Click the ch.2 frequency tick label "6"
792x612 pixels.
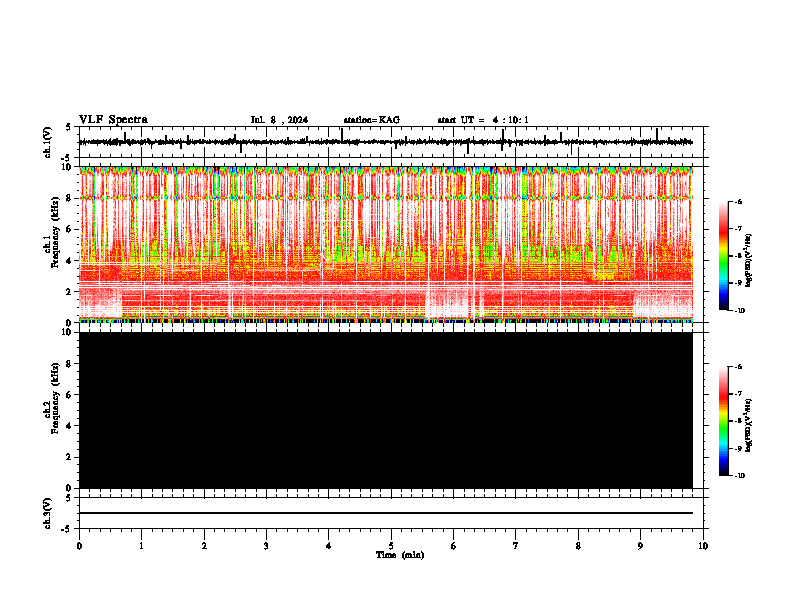pyautogui.click(x=70, y=395)
